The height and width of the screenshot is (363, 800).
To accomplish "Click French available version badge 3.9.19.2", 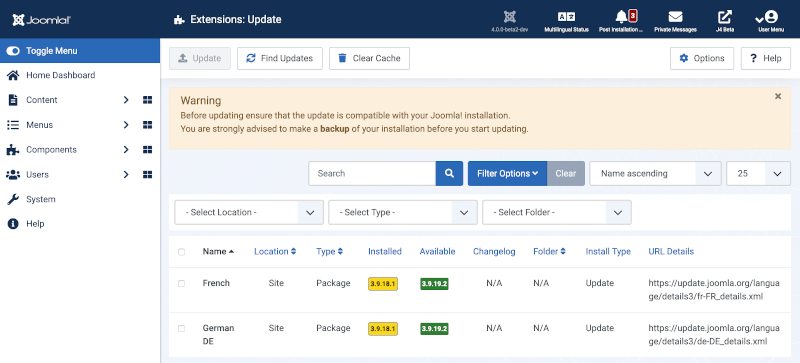I will 434,284.
